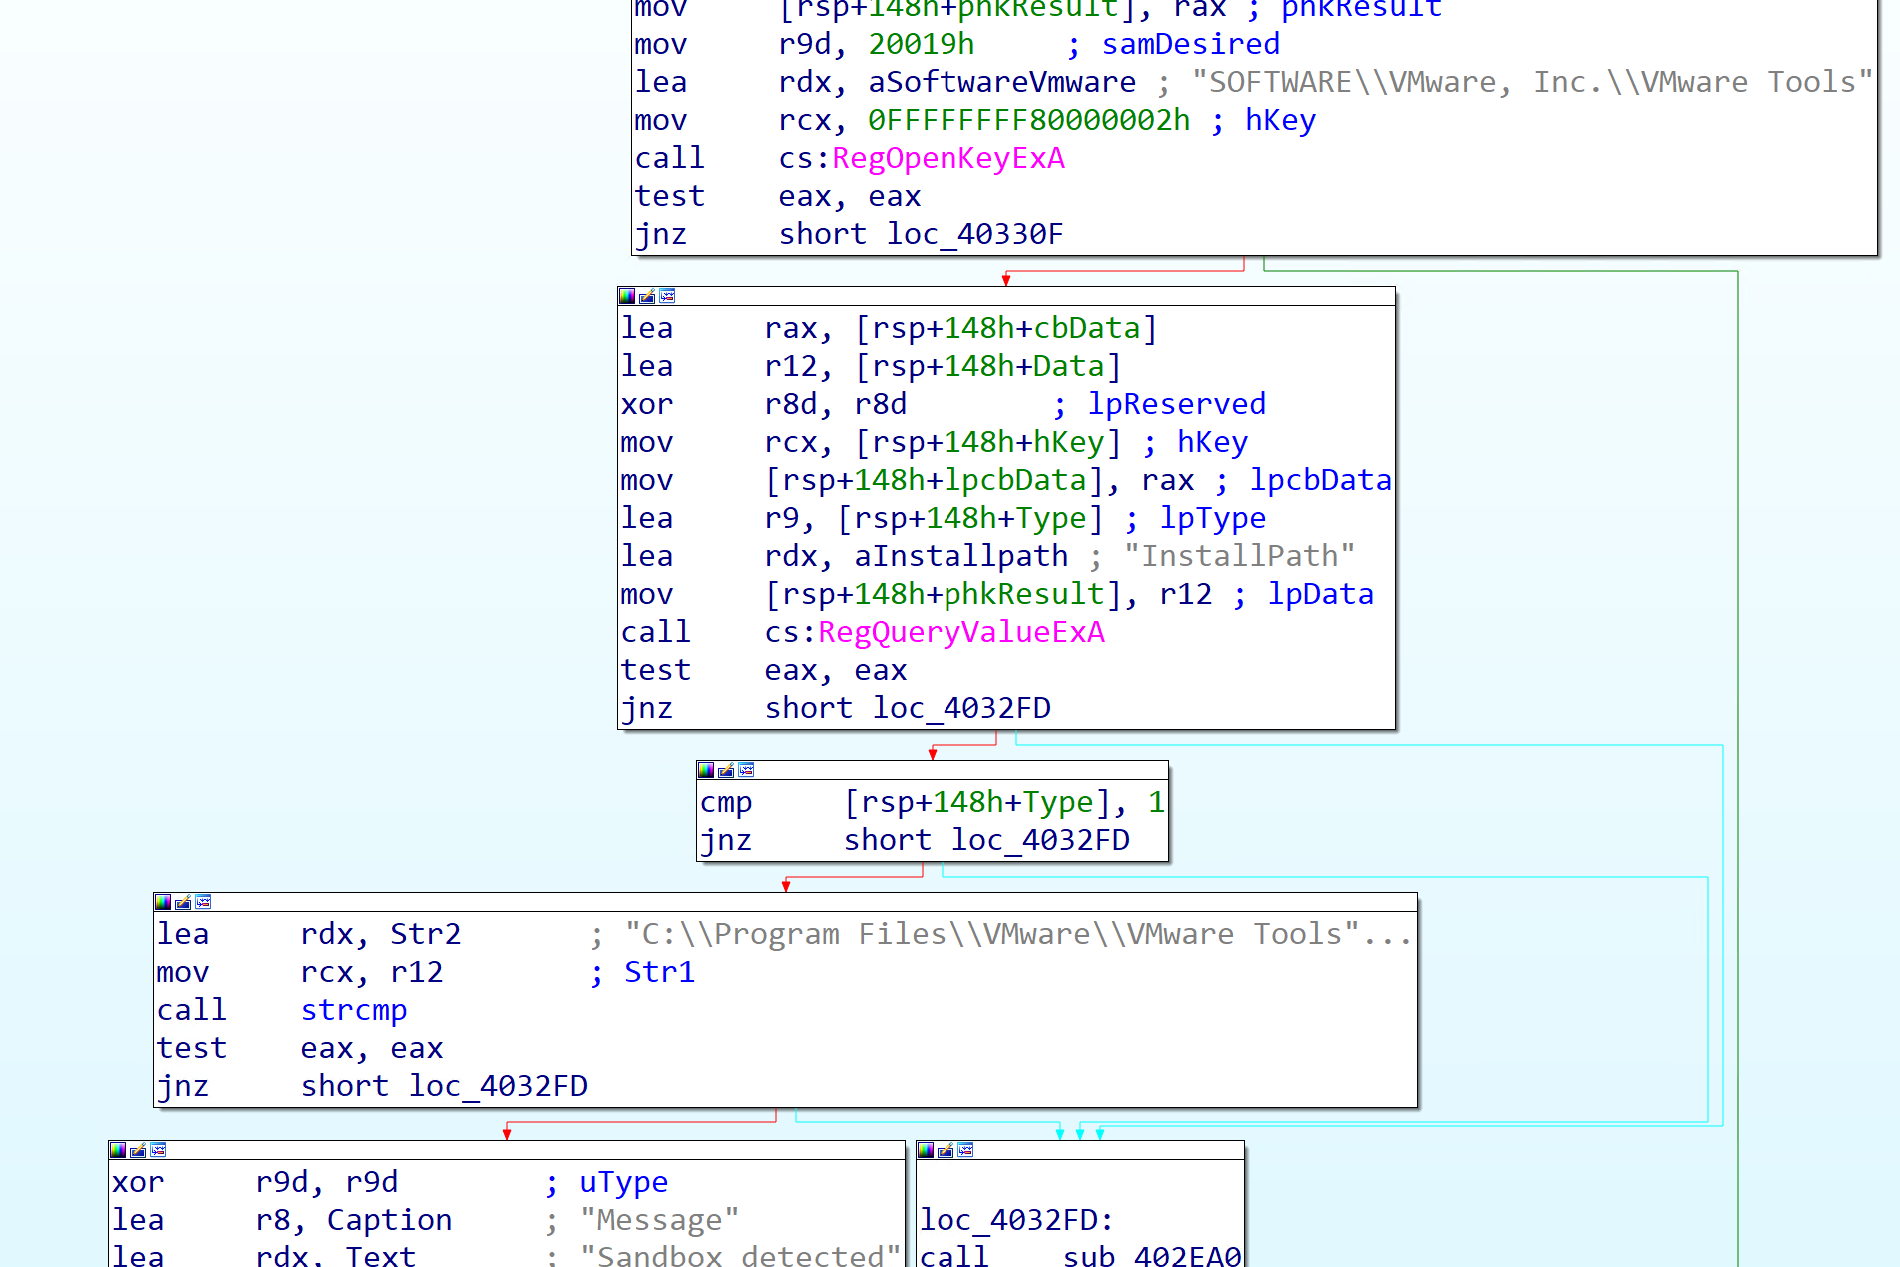Image resolution: width=1900 pixels, height=1267 pixels.
Task: Click pencil edit icon on cmp Type node
Action: pyautogui.click(x=726, y=770)
